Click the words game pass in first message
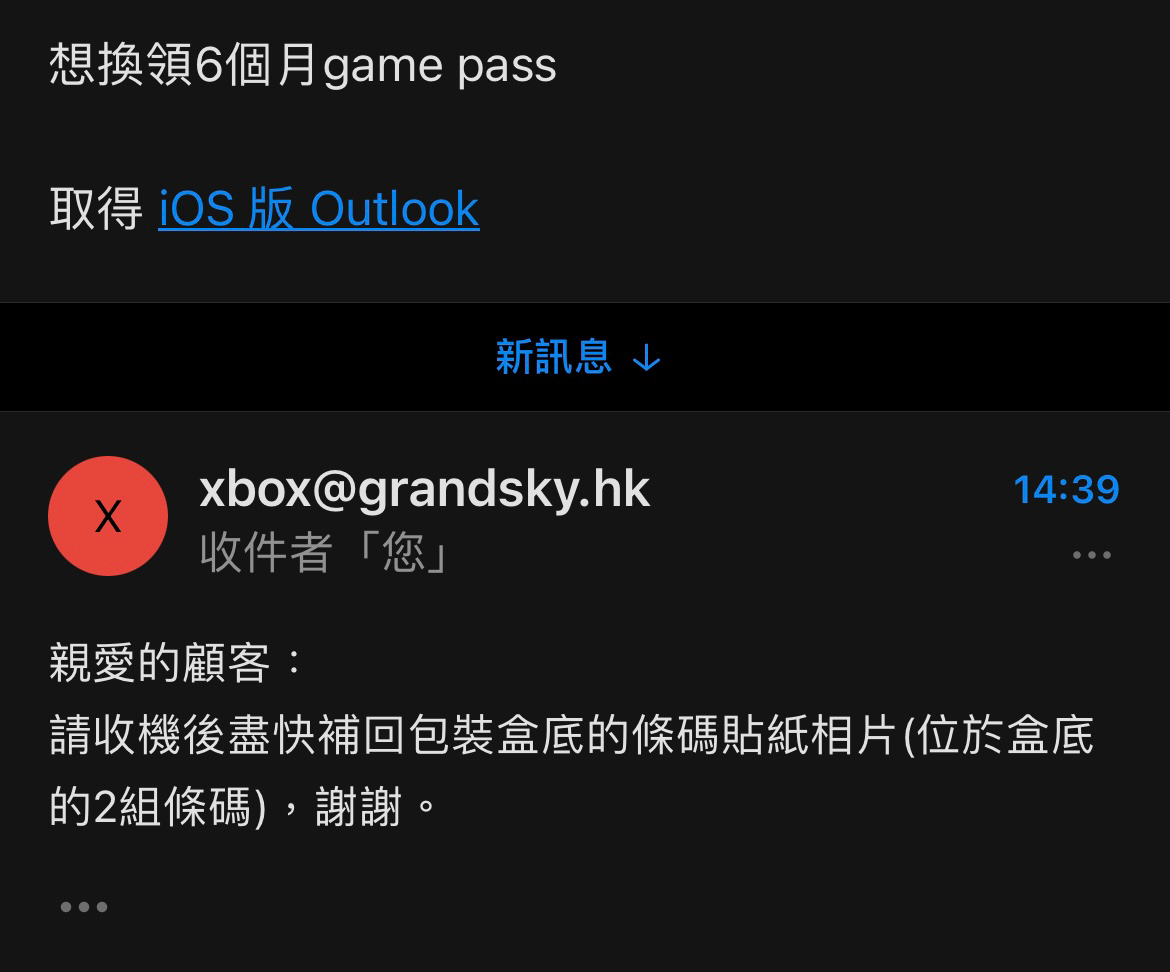The width and height of the screenshot is (1170, 972). pyautogui.click(x=439, y=67)
